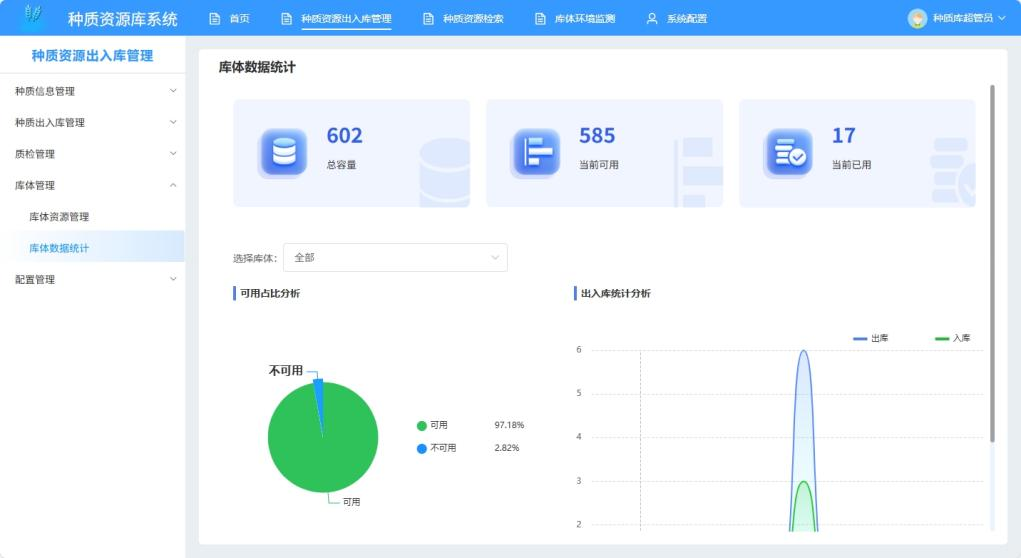Viewport: 1021px width, 558px height.
Task: Click the vertical scrollbar on right side
Action: [992, 260]
